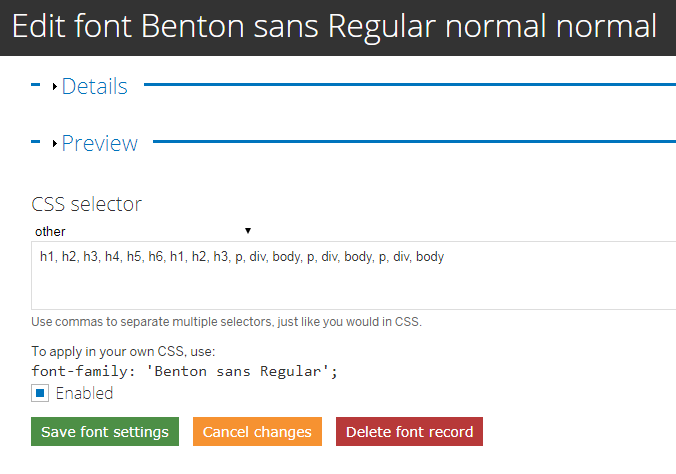Click the dash icon beside Details

[35, 85]
